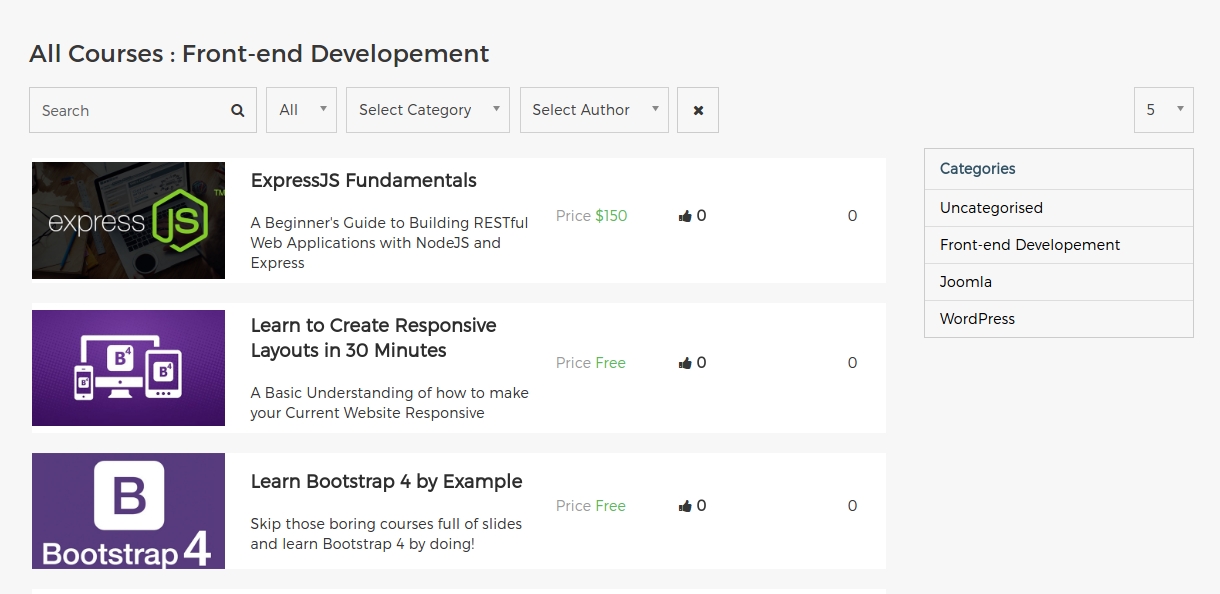Click thumbs-up icon for ExpressJS Fundamentals
1220x594 pixels.
click(685, 216)
